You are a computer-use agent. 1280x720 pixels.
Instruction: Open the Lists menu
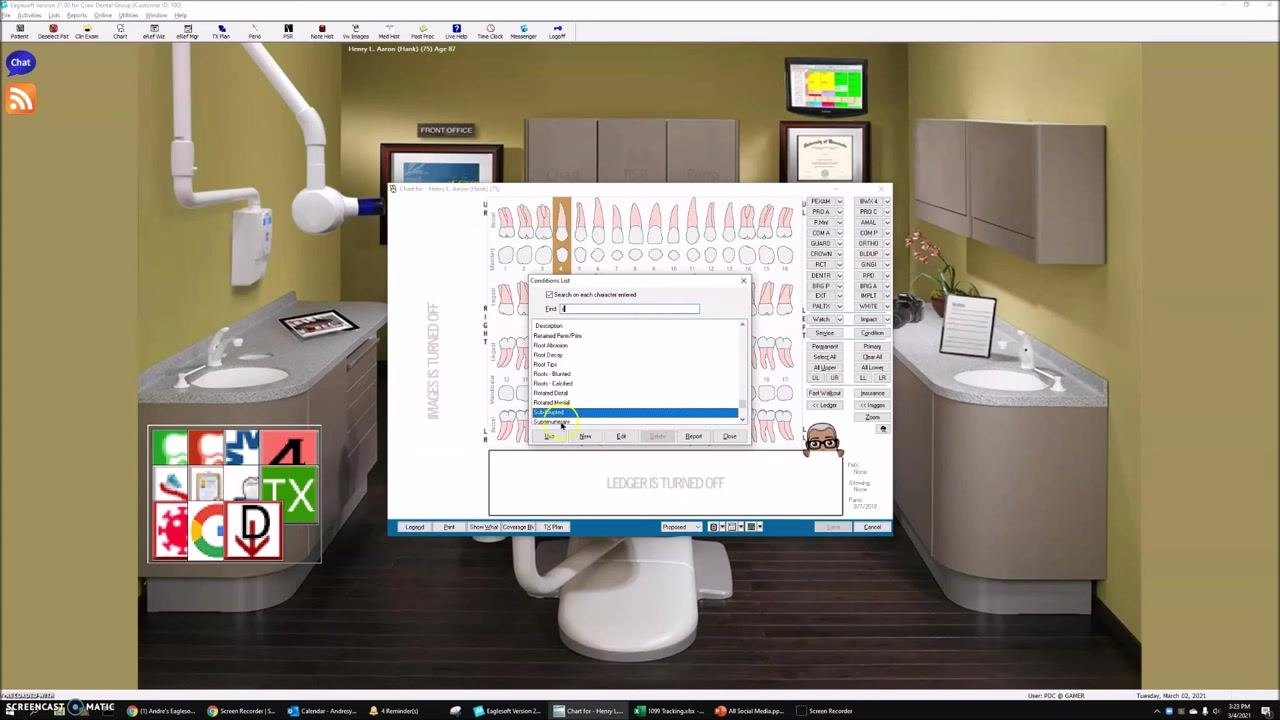tap(54, 15)
